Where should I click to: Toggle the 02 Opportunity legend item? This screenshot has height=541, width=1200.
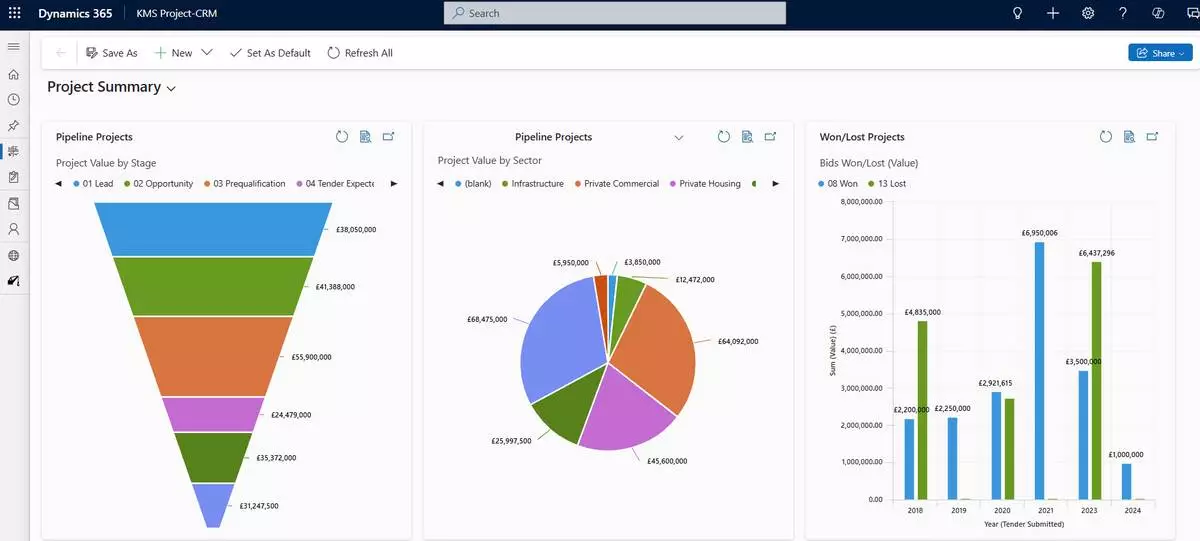pos(158,184)
